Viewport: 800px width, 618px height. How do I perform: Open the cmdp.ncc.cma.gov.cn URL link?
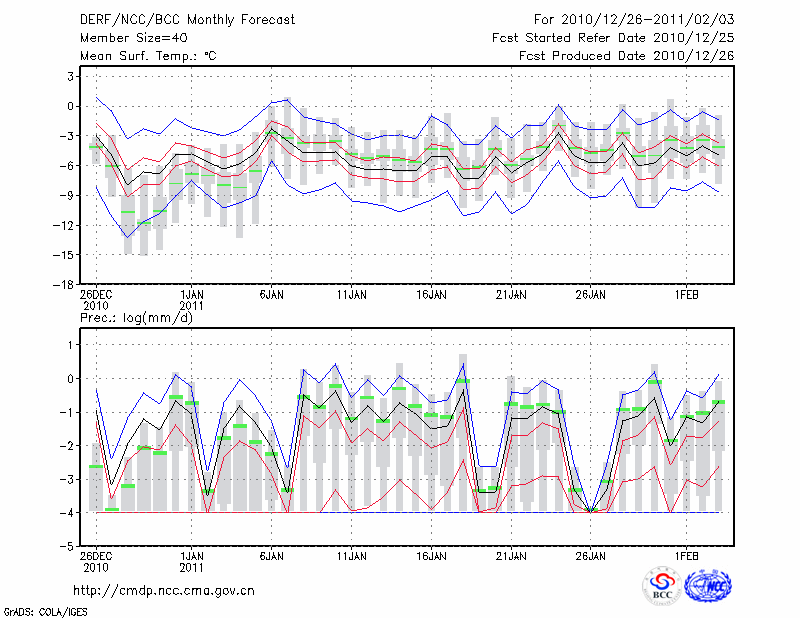pos(164,591)
